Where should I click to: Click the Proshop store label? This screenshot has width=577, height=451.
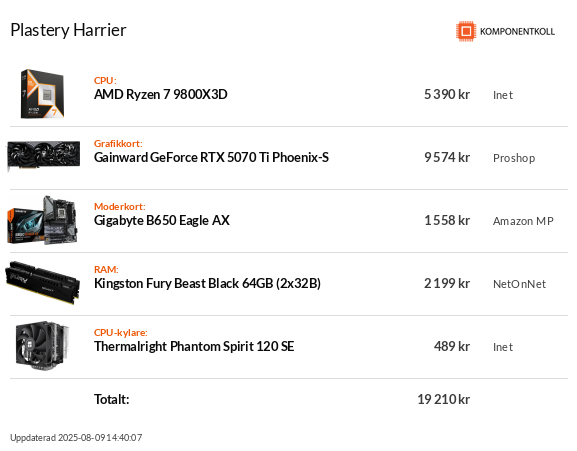click(514, 158)
